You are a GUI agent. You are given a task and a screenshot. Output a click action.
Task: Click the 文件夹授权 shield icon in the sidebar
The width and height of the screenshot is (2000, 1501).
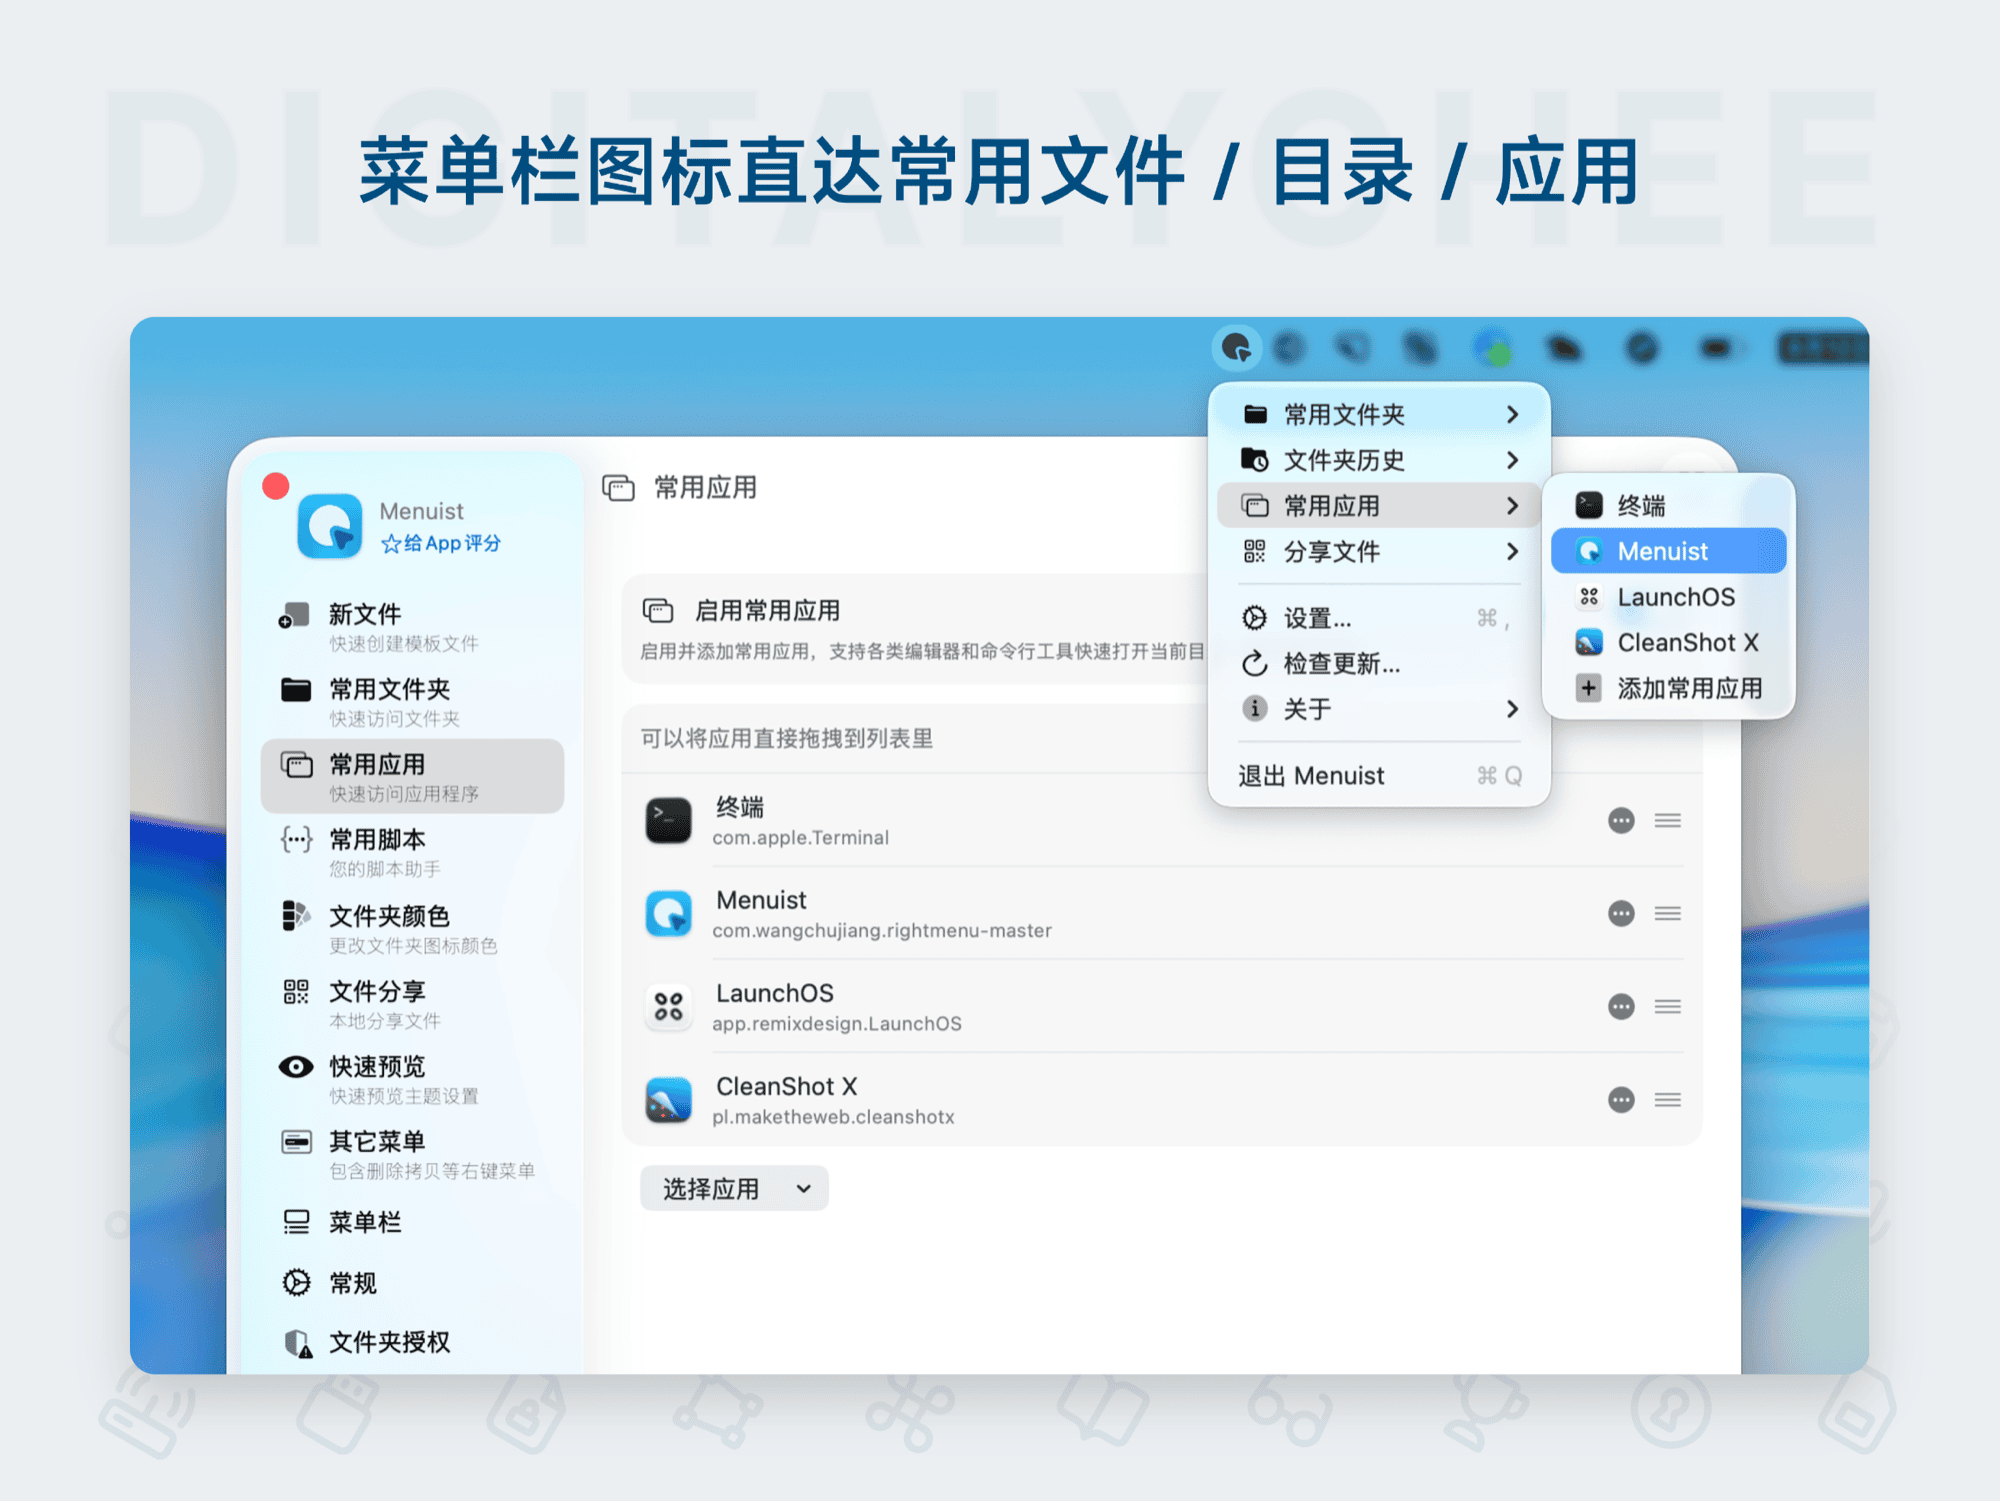coord(297,1343)
